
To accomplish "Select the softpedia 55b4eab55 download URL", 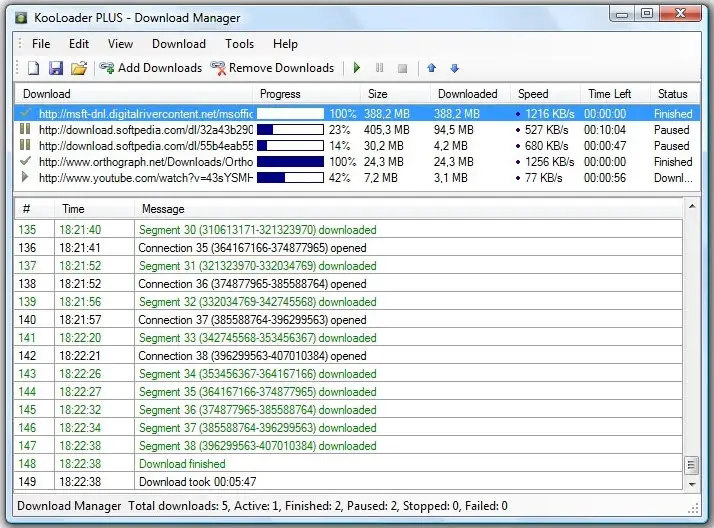I will pyautogui.click(x=146, y=146).
